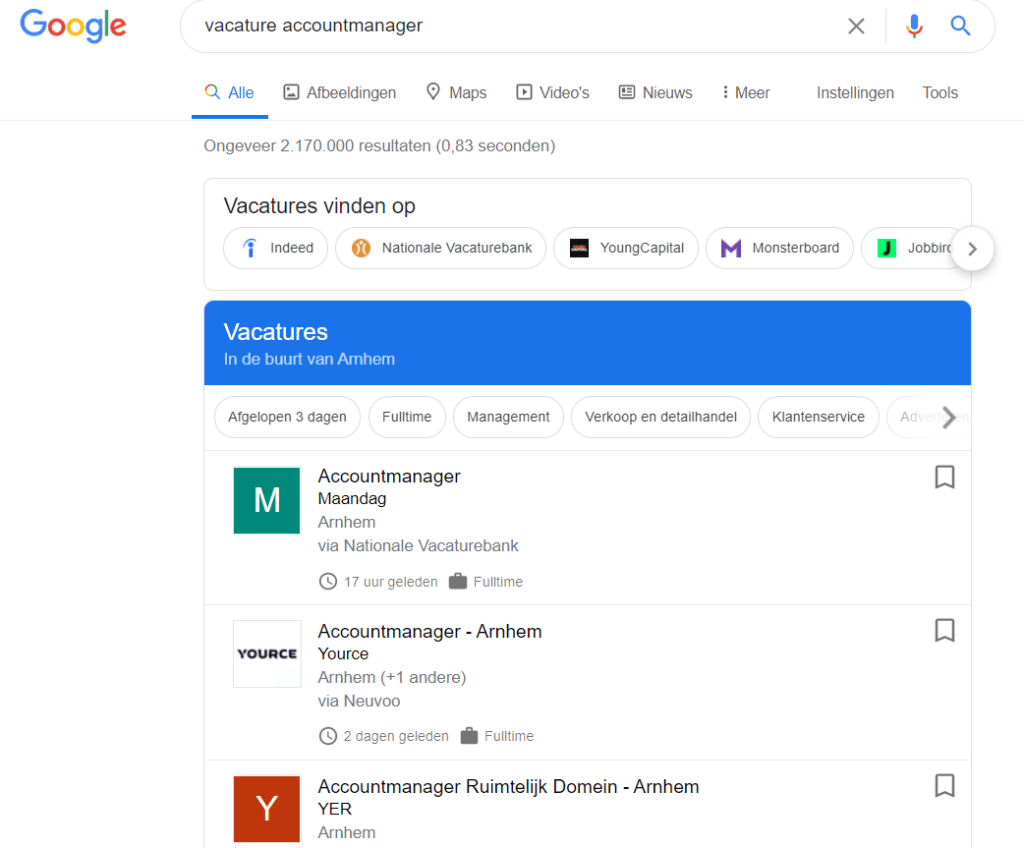Image resolution: width=1024 pixels, height=848 pixels.
Task: Click the blue search magnifier icon
Action: click(x=960, y=26)
